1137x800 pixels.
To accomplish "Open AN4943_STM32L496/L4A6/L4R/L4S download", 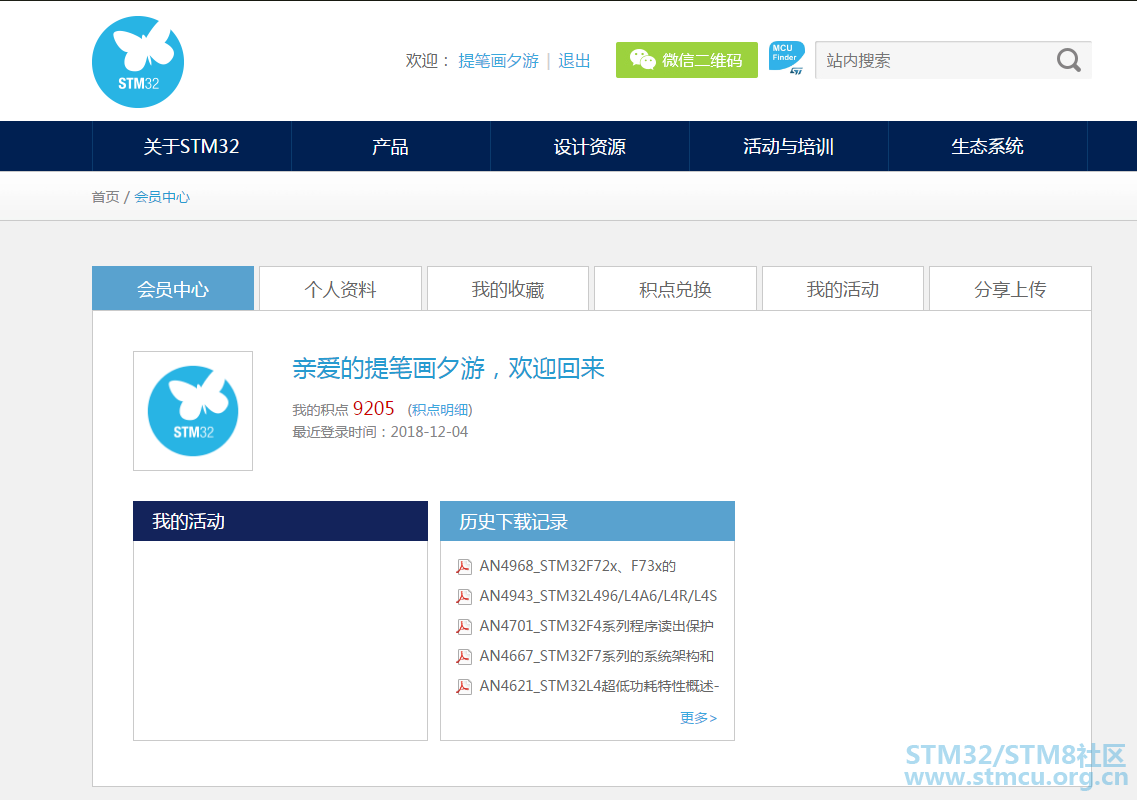I will pyautogui.click(x=598, y=596).
